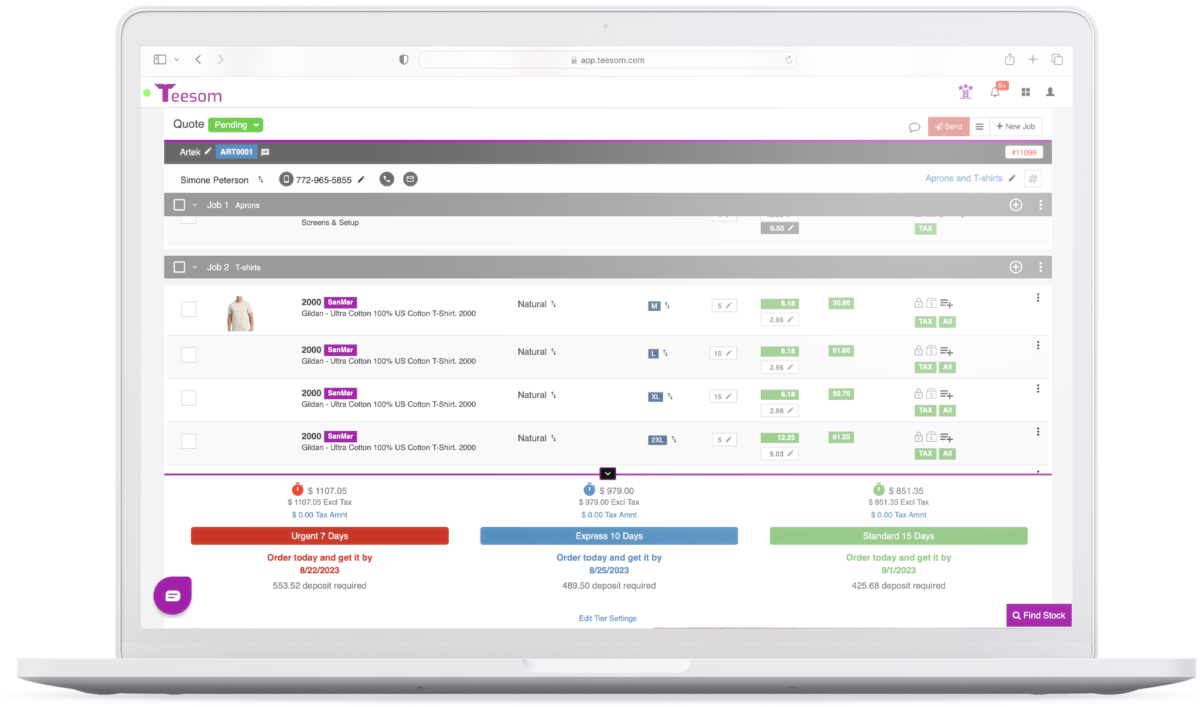Click the plus icon on Job 2 header

tap(1016, 267)
